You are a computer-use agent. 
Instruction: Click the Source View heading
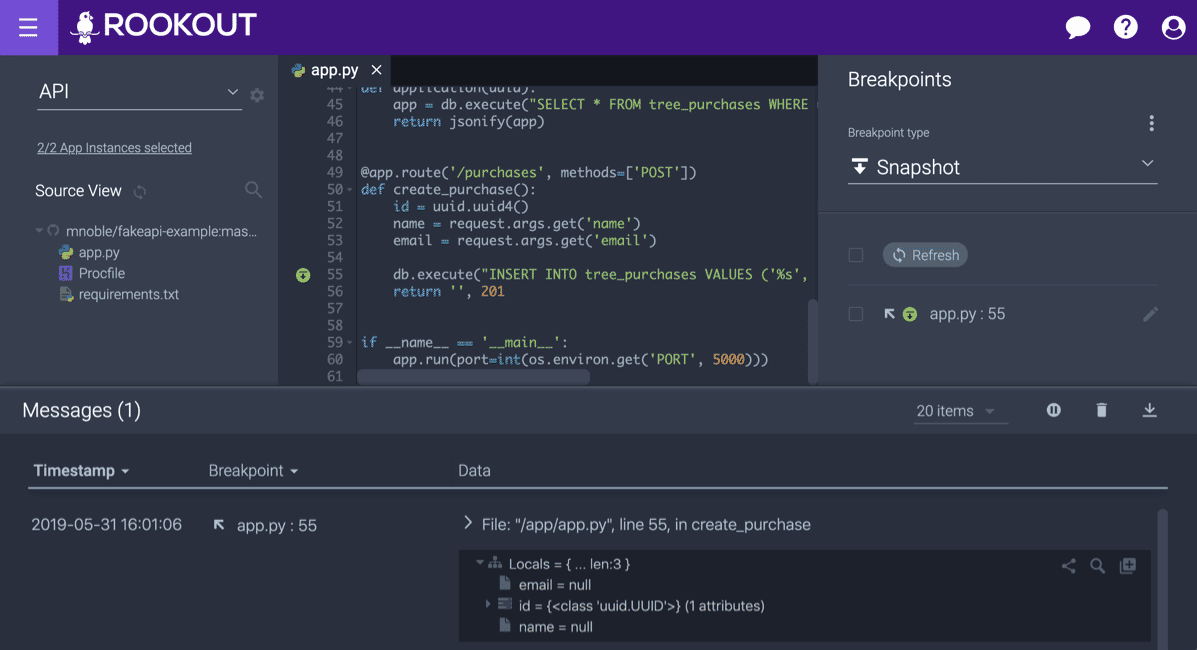click(x=78, y=191)
